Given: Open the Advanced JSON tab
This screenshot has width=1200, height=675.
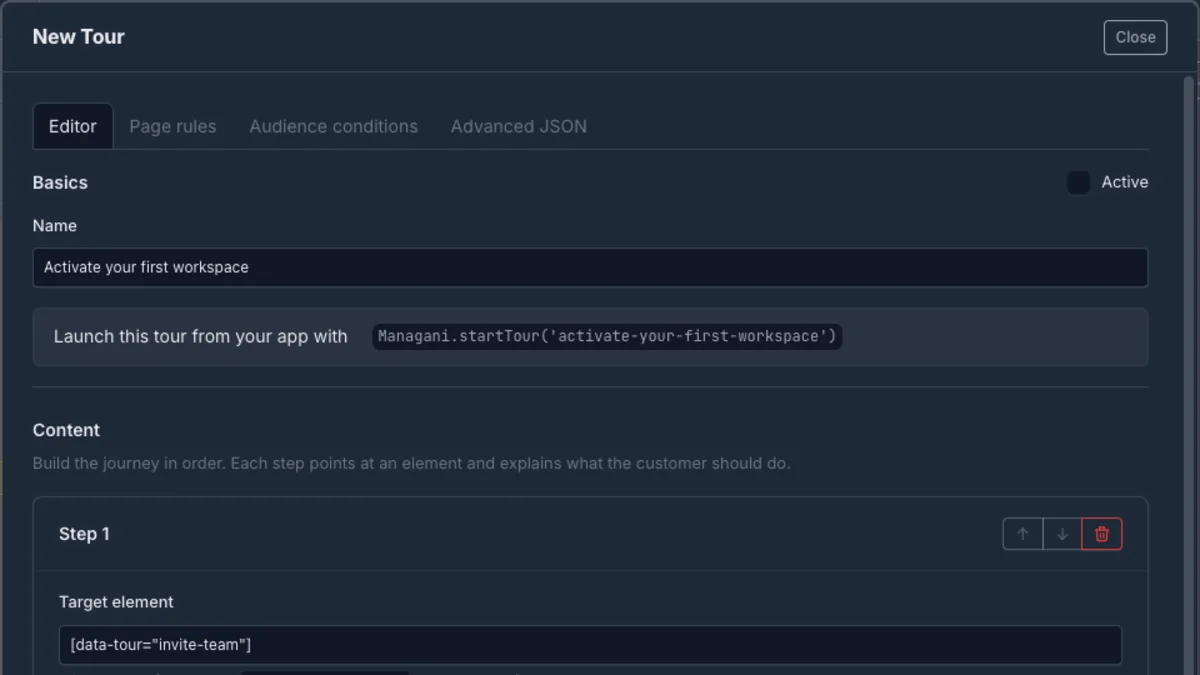Looking at the screenshot, I should coord(519,126).
